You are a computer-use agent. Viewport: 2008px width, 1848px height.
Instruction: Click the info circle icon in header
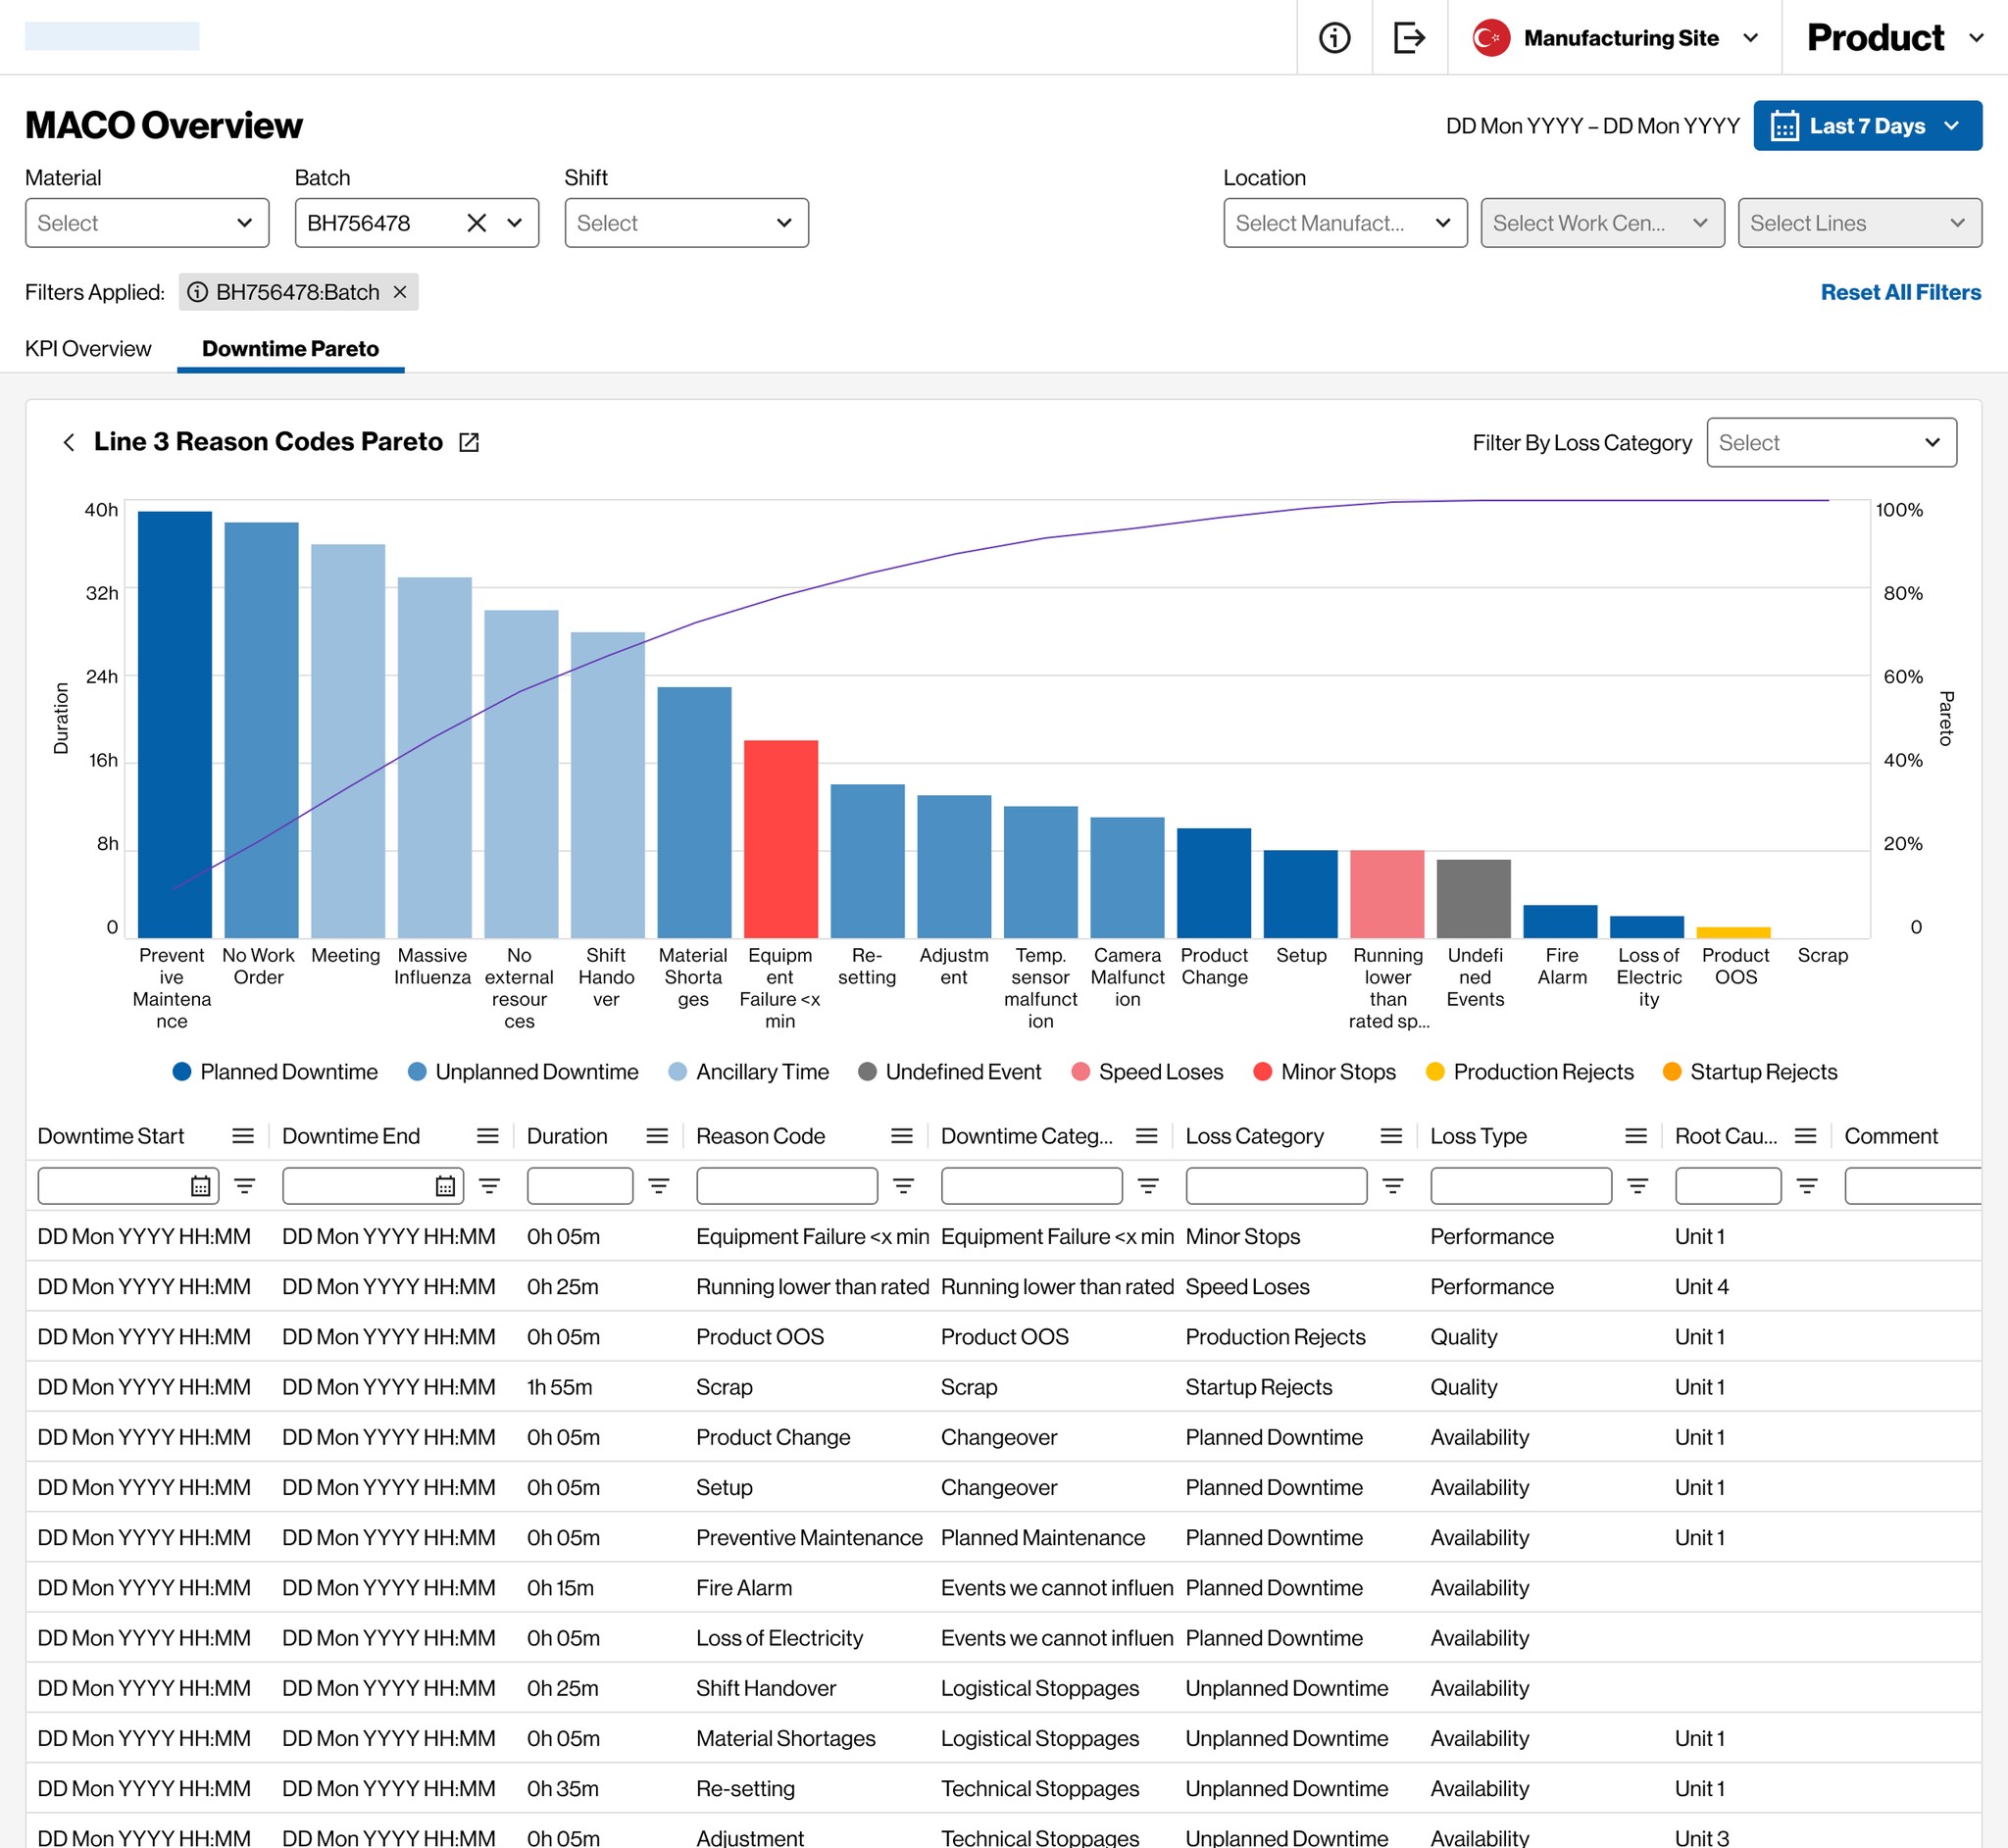tap(1334, 38)
